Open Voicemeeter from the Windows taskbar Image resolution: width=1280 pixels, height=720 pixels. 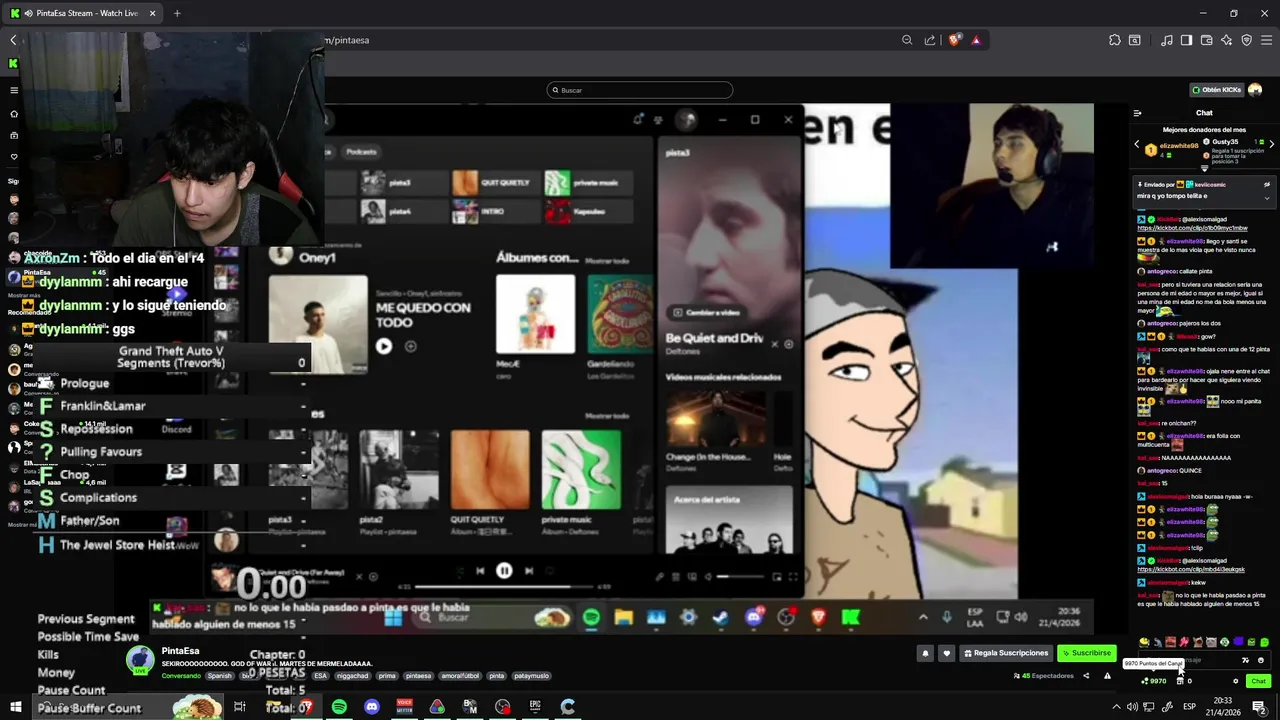coord(405,707)
